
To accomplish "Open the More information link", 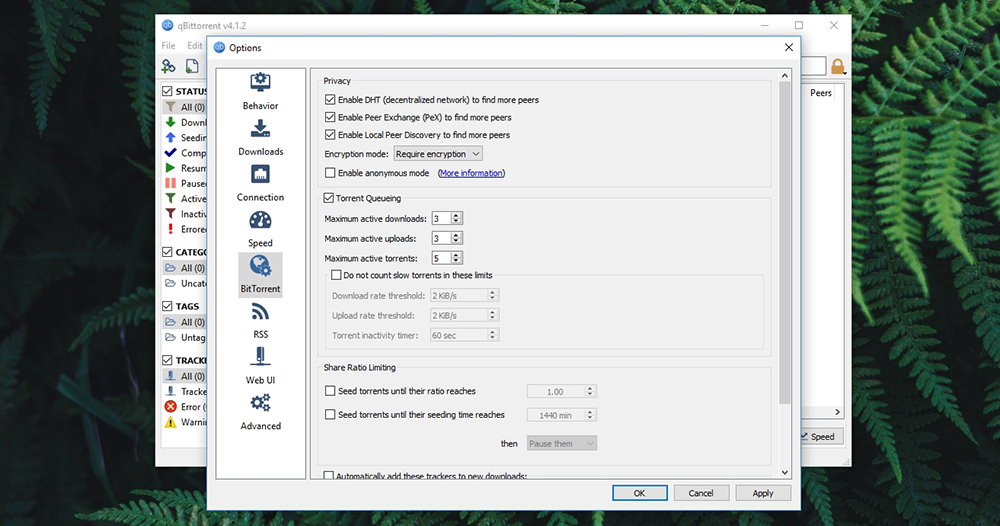I will 471,173.
